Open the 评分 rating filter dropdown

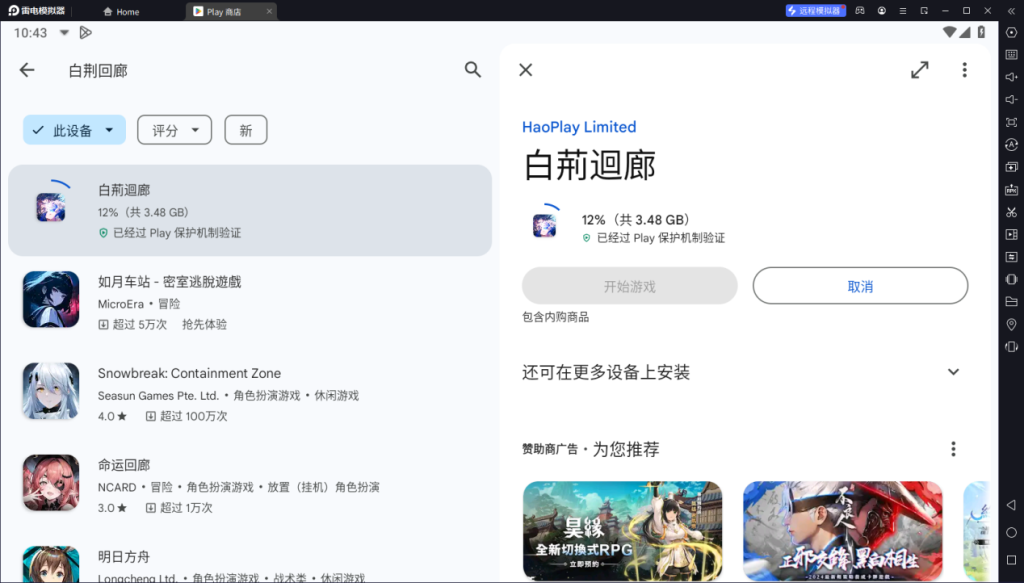174,130
